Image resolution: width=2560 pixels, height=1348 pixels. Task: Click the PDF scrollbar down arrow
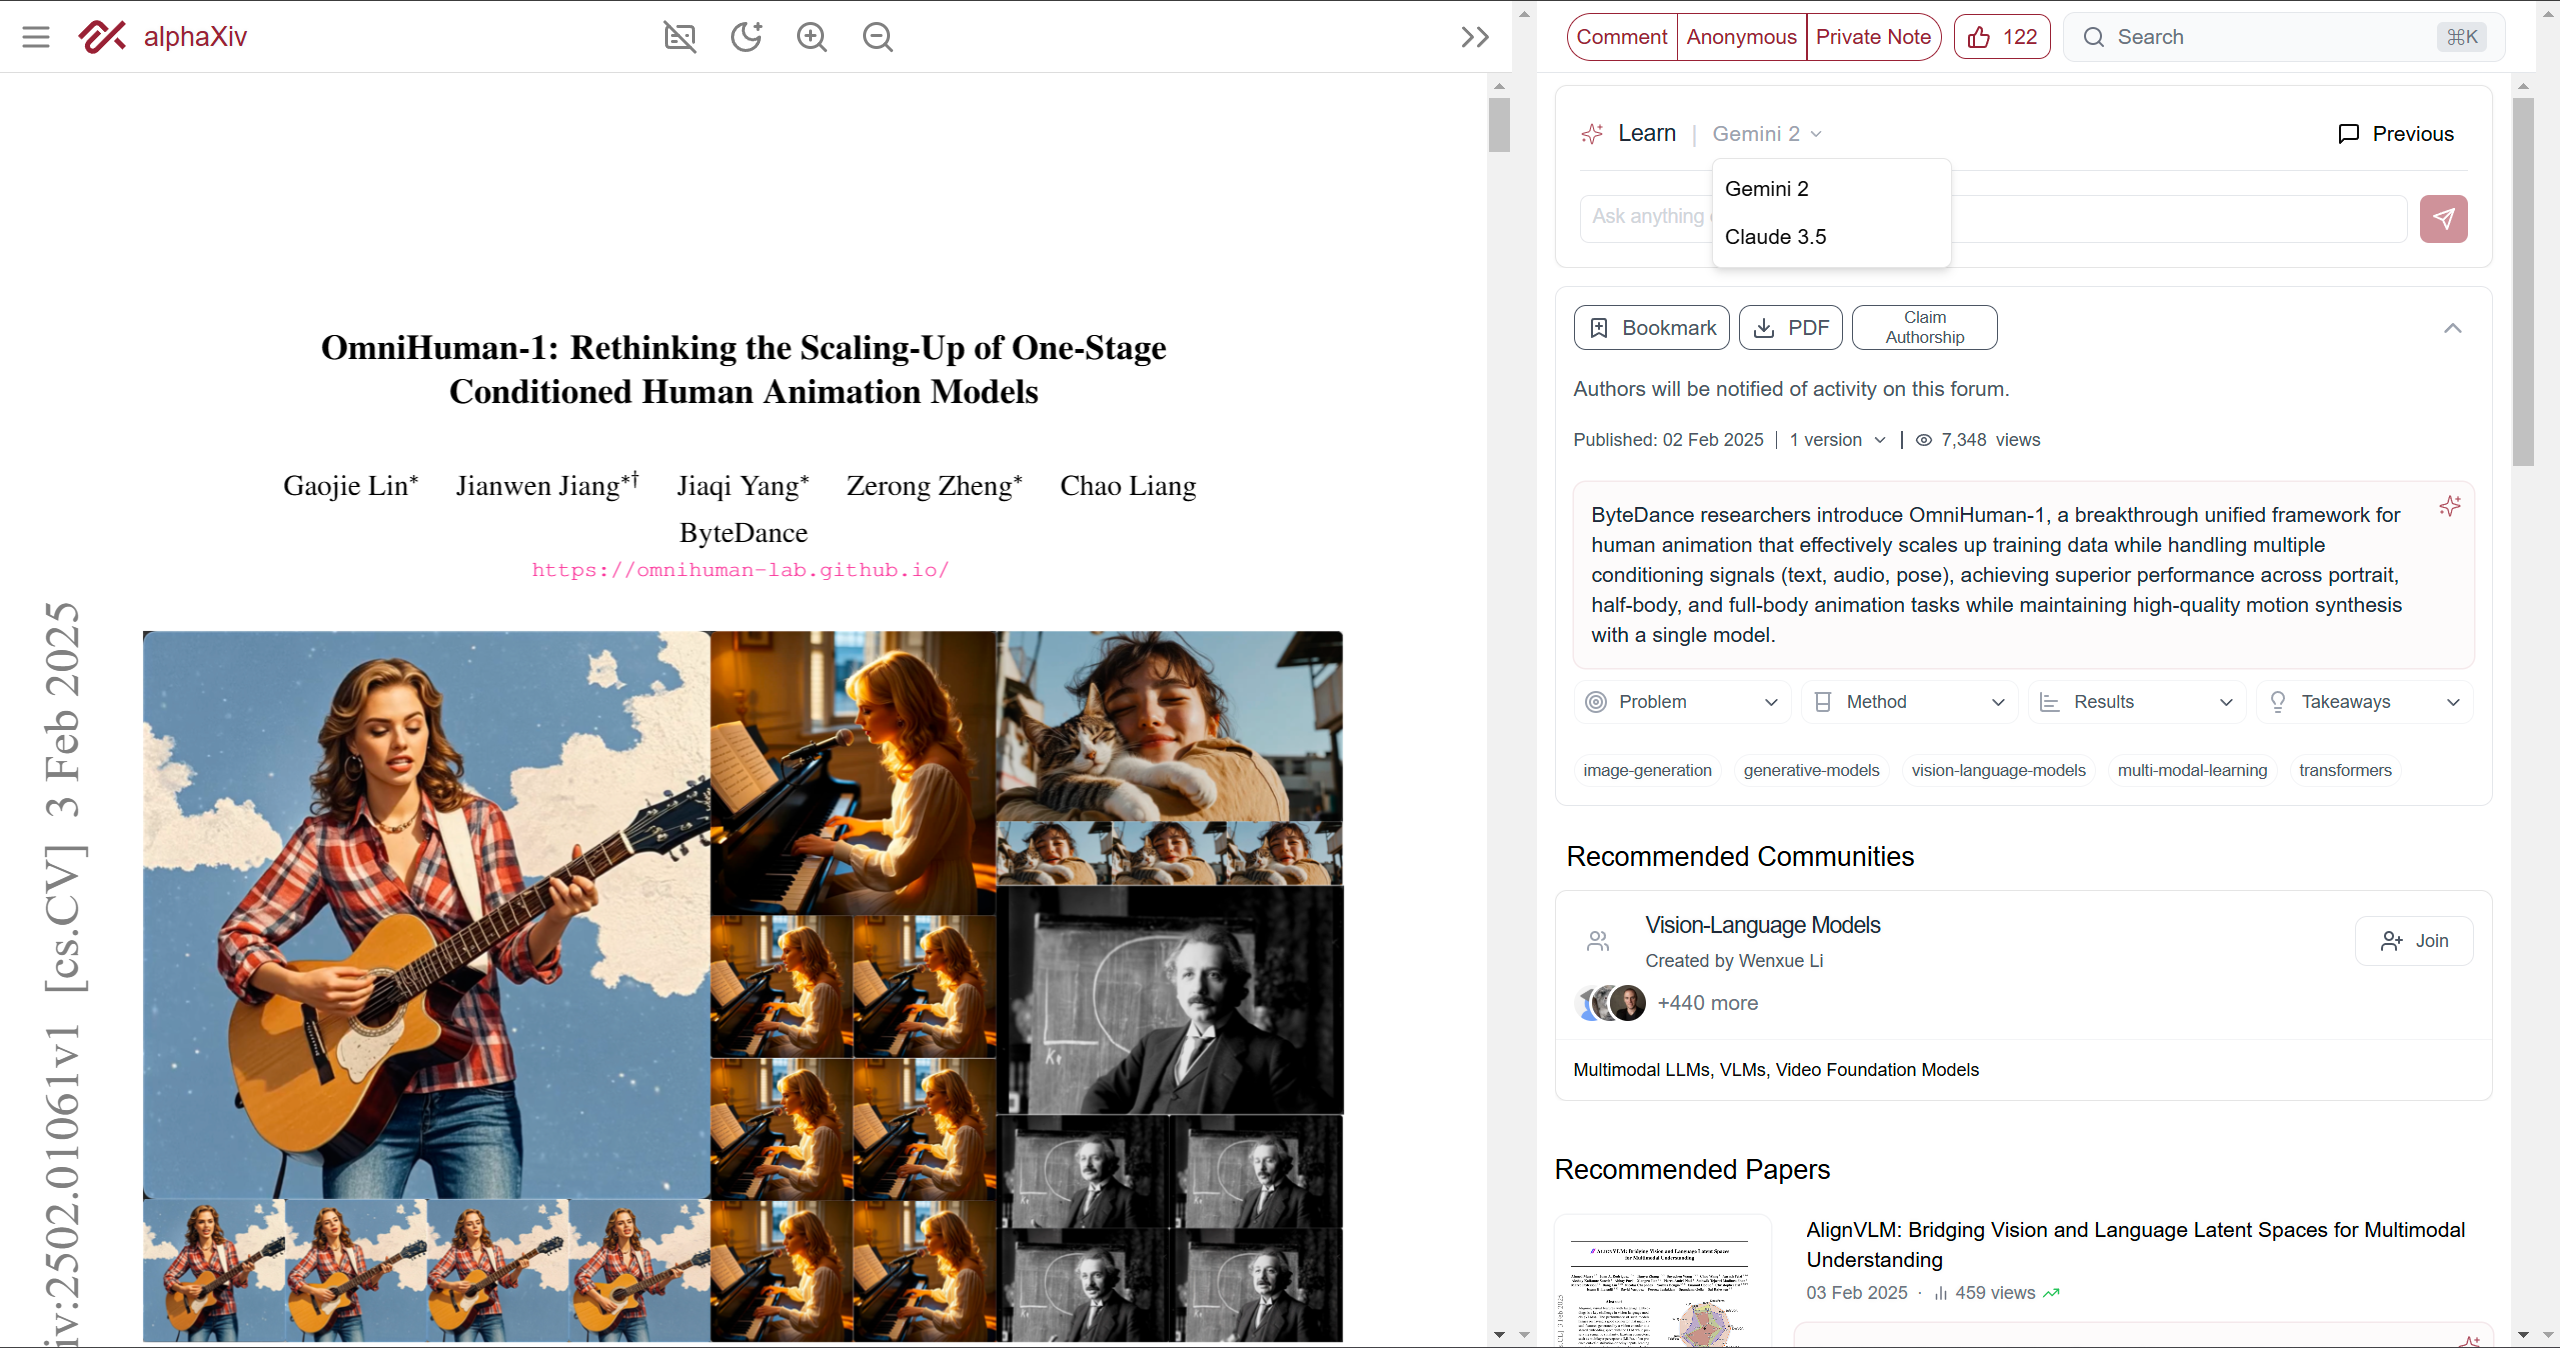pos(1499,1334)
